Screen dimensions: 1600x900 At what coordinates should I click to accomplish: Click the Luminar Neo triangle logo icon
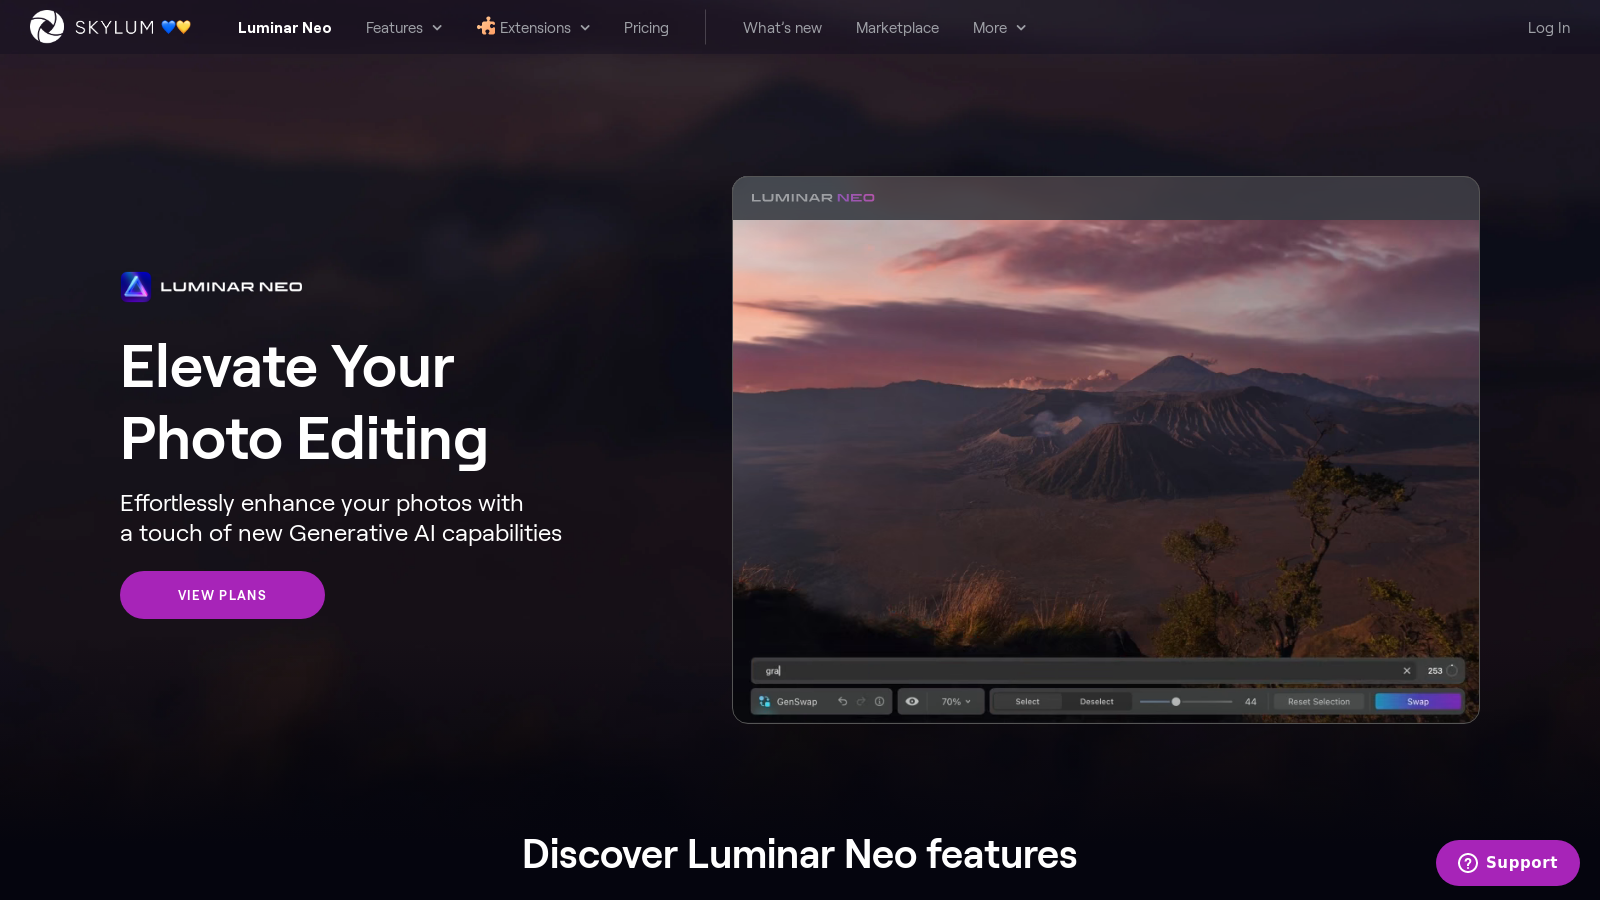click(x=136, y=286)
